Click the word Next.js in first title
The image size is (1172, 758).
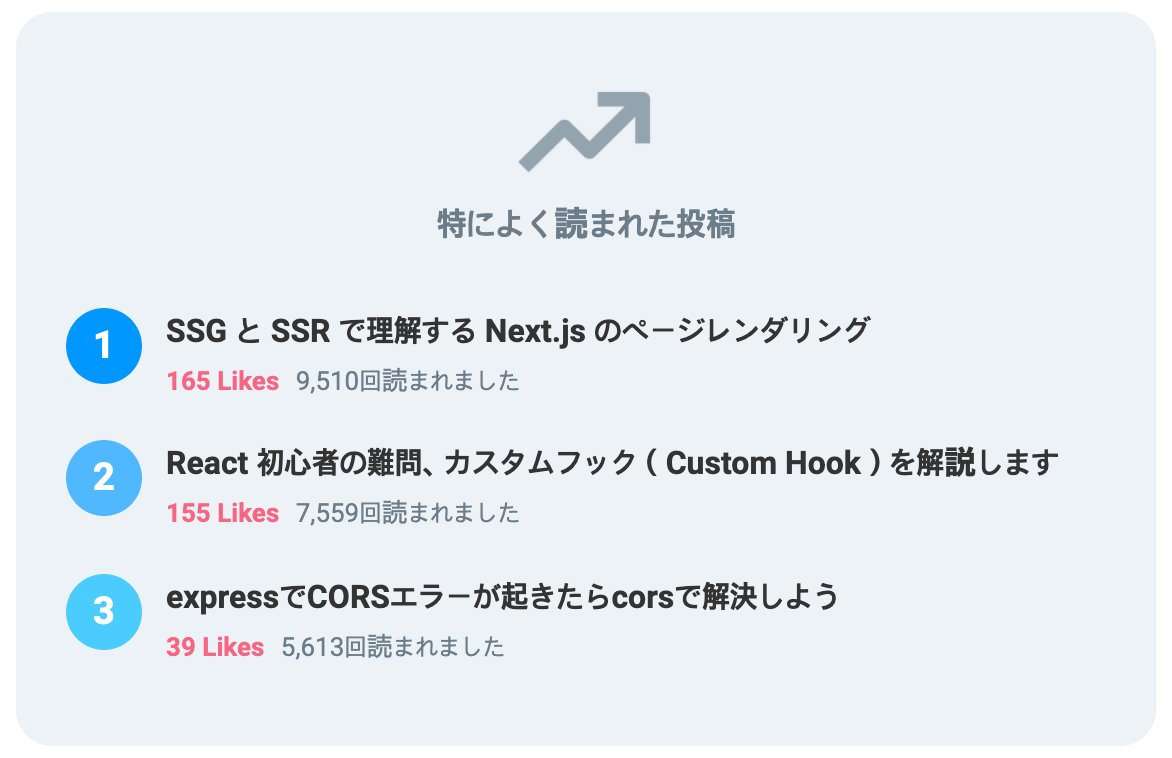(535, 331)
